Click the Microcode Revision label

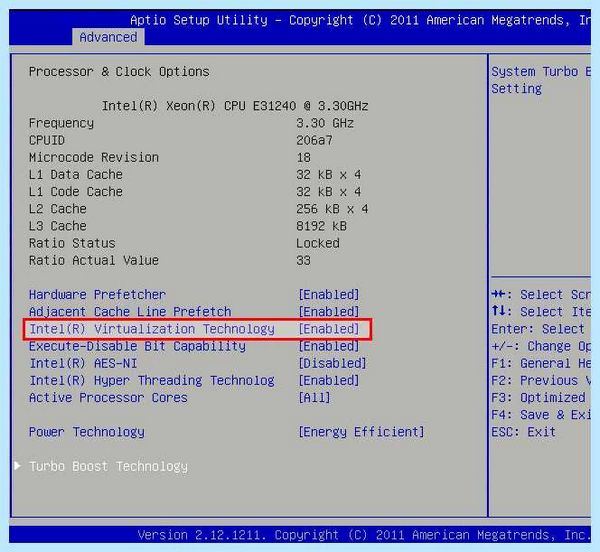click(94, 157)
